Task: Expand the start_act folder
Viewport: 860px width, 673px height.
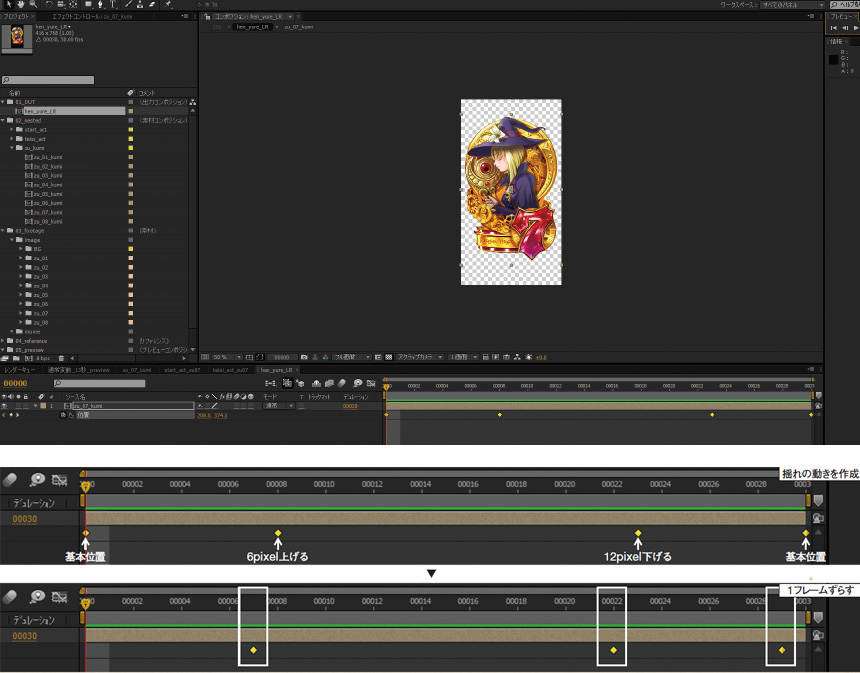Action: tap(12, 129)
